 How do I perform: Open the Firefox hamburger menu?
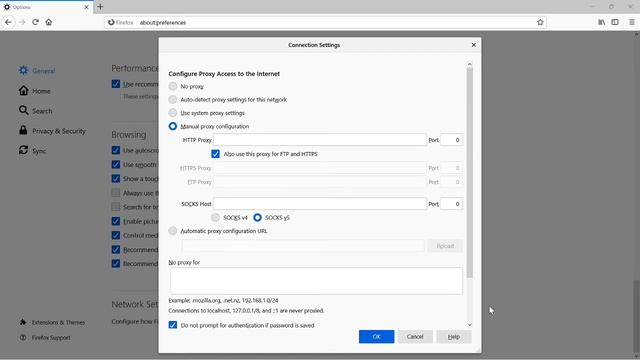pyautogui.click(x=631, y=22)
